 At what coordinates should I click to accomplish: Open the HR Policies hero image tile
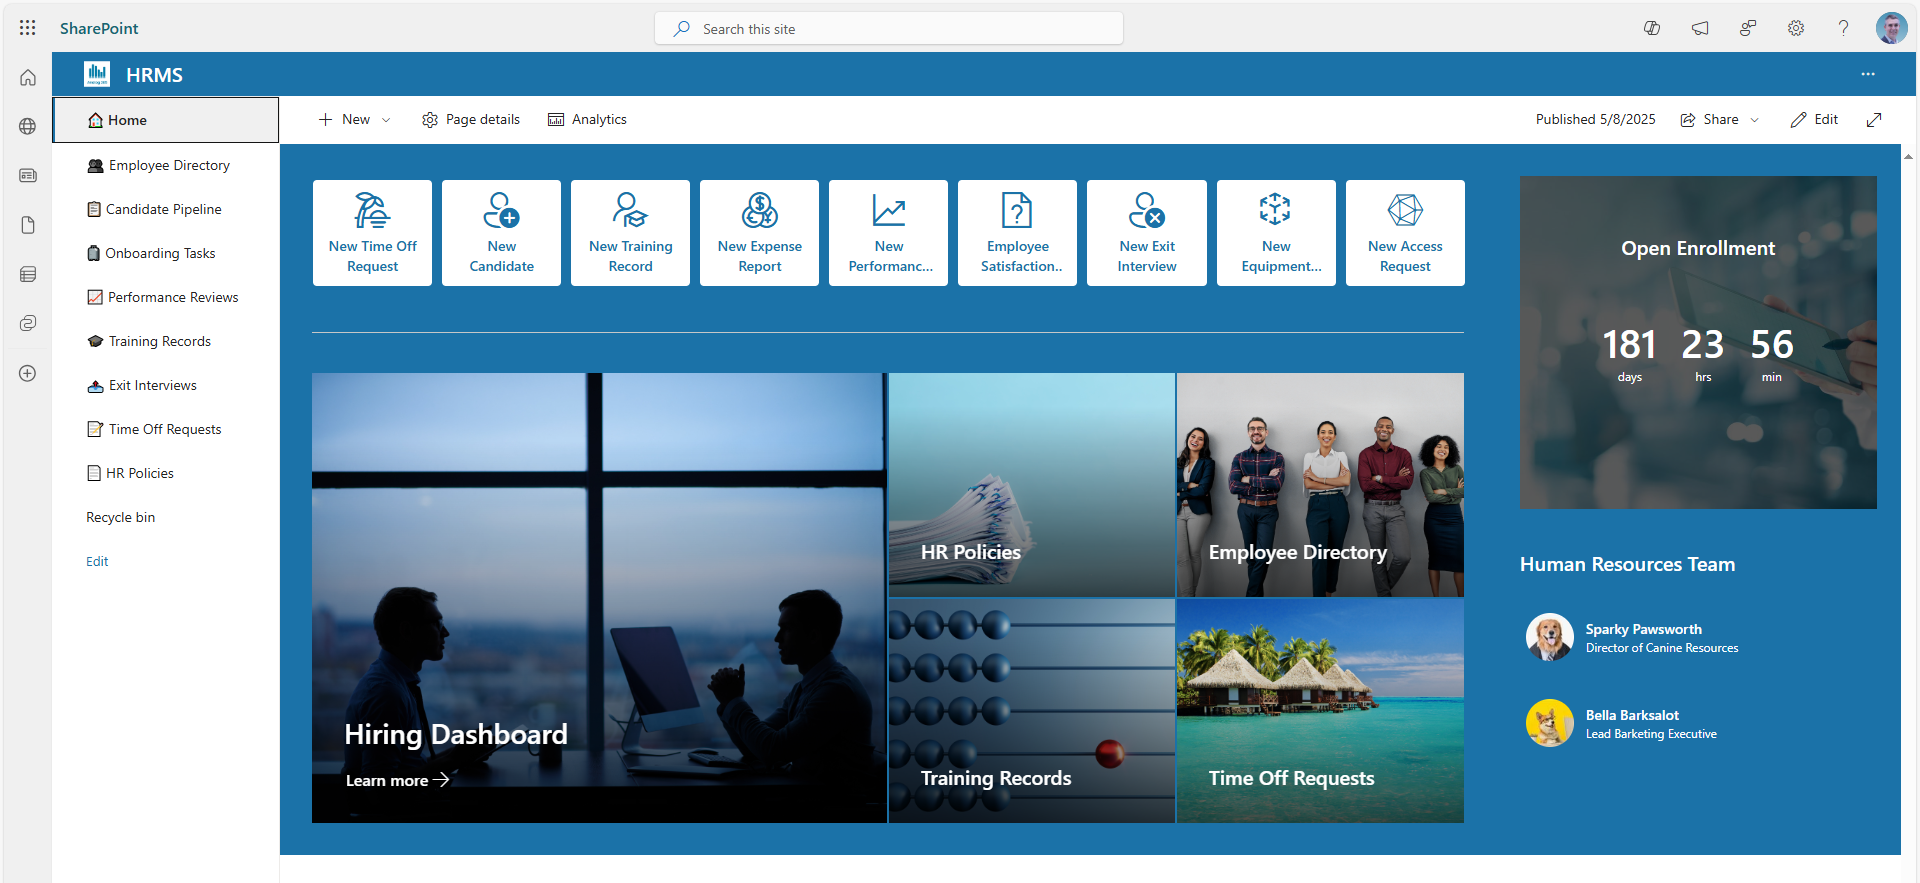tap(1031, 485)
